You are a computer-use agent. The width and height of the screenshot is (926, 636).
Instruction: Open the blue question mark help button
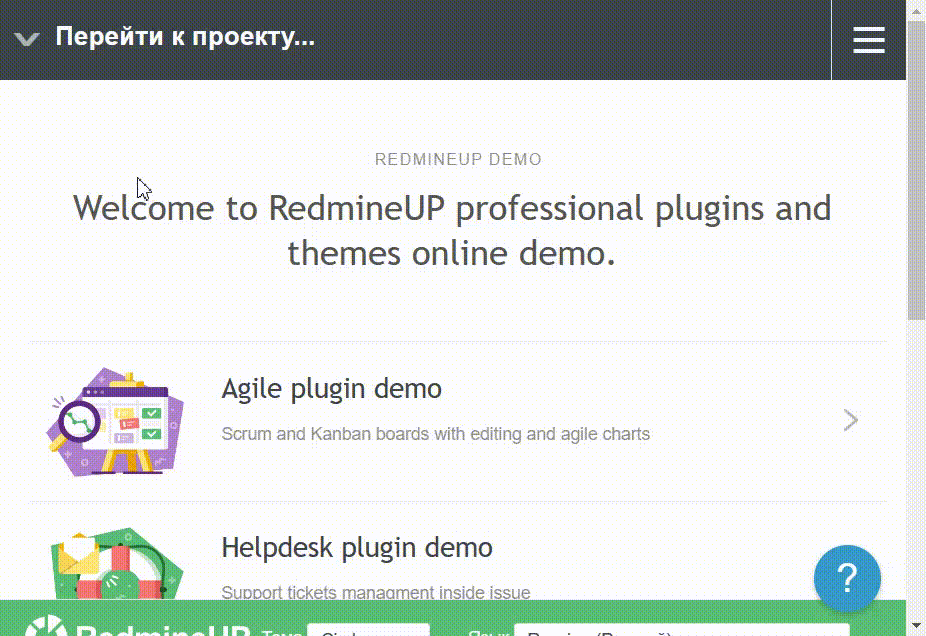point(846,577)
